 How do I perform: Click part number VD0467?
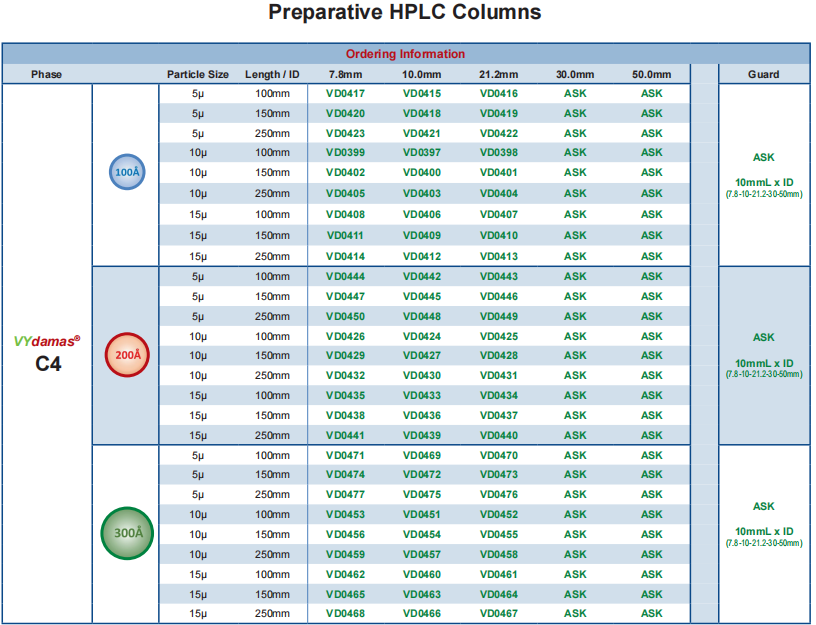(x=499, y=614)
